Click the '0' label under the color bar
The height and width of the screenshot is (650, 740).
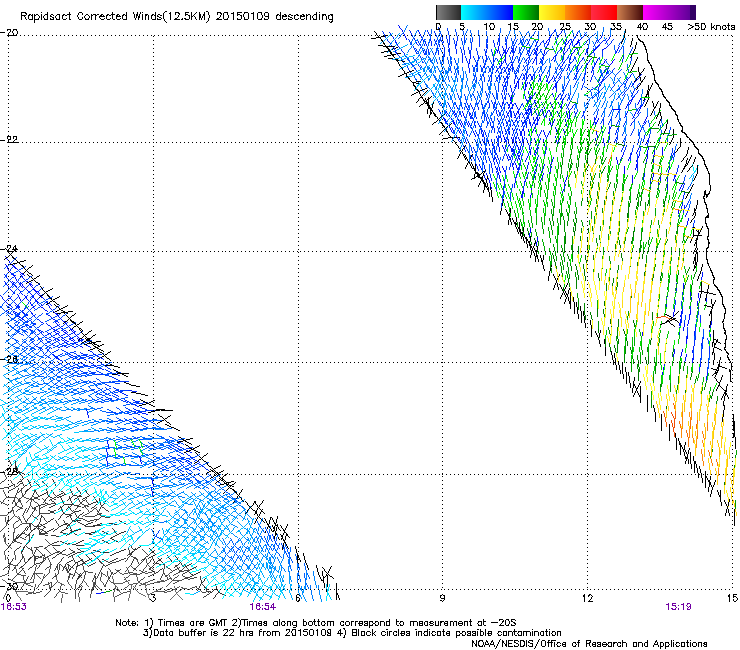tap(438, 27)
